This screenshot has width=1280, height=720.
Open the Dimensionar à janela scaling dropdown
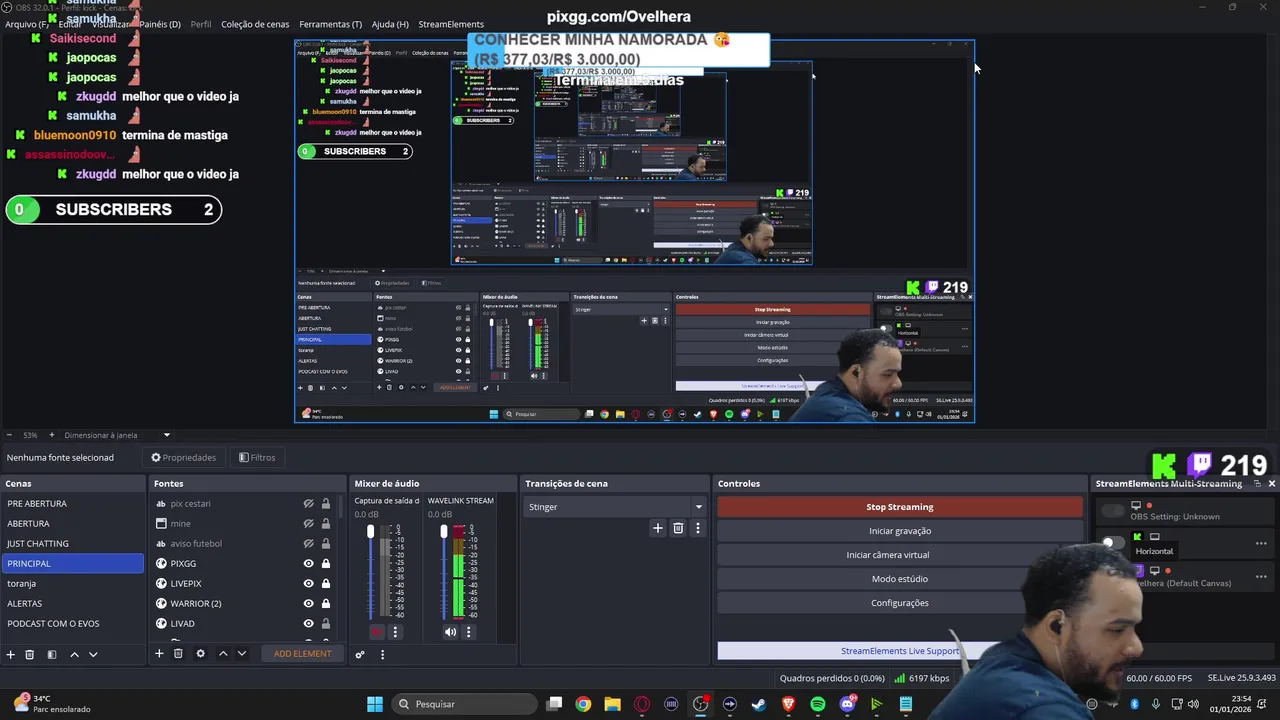118,435
